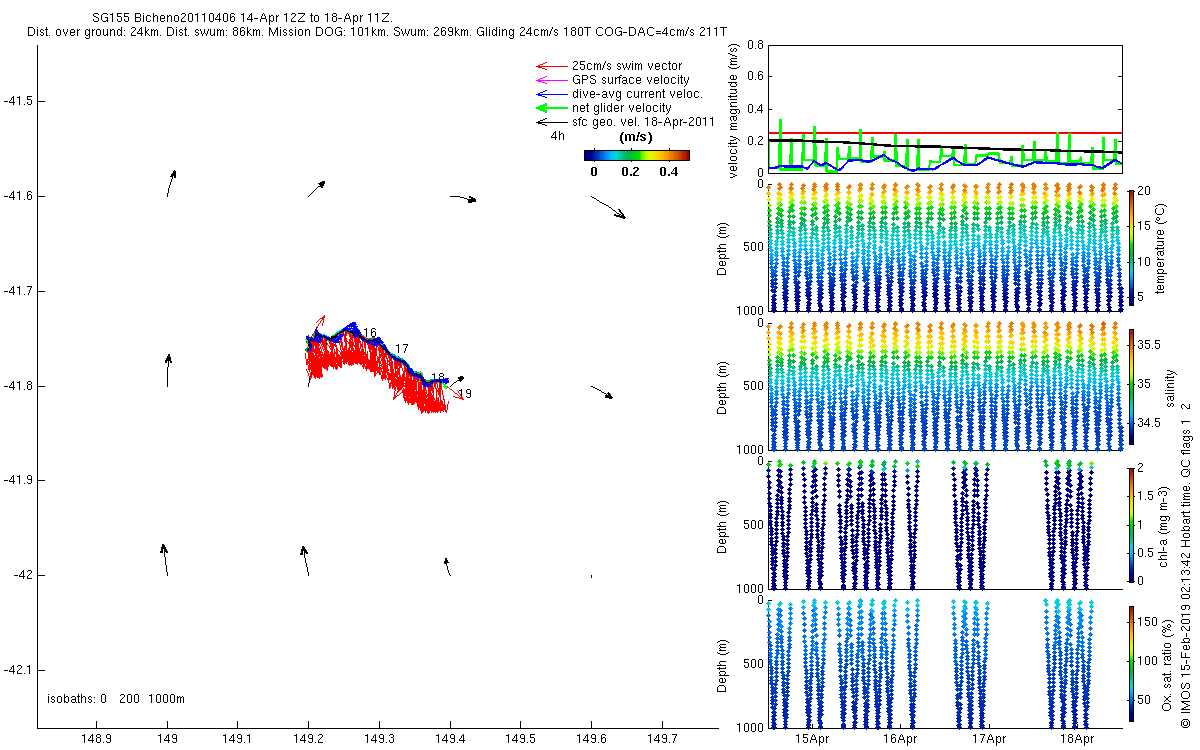Click the black sfc geo. vel. legend arrow
Viewport: 1200px width, 750px height.
(x=551, y=122)
